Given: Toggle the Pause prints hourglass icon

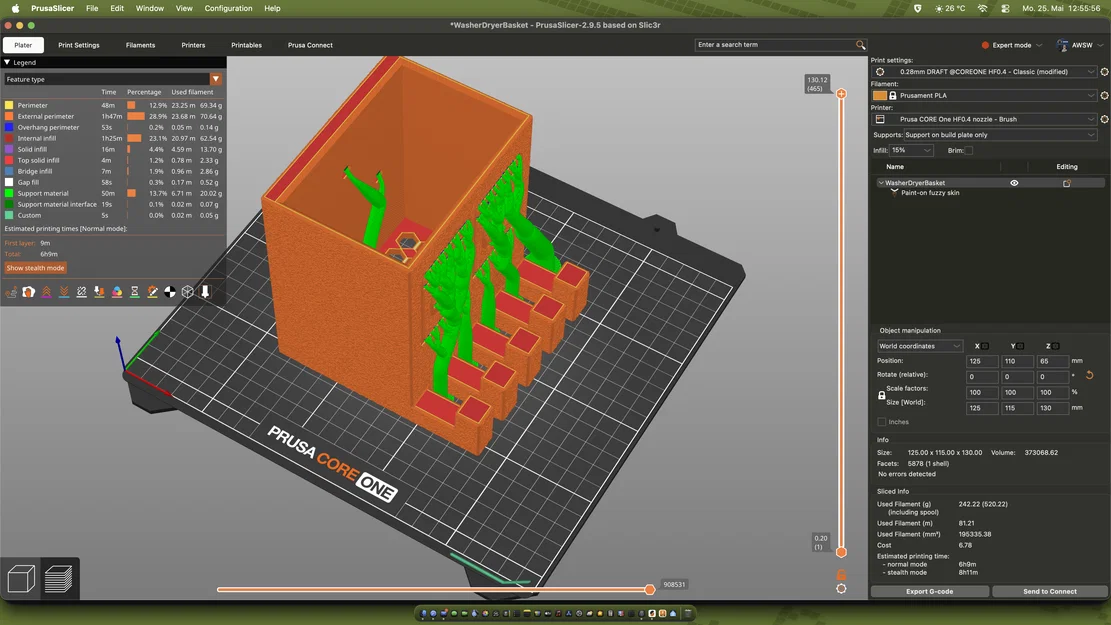Looking at the screenshot, I should click(x=135, y=292).
